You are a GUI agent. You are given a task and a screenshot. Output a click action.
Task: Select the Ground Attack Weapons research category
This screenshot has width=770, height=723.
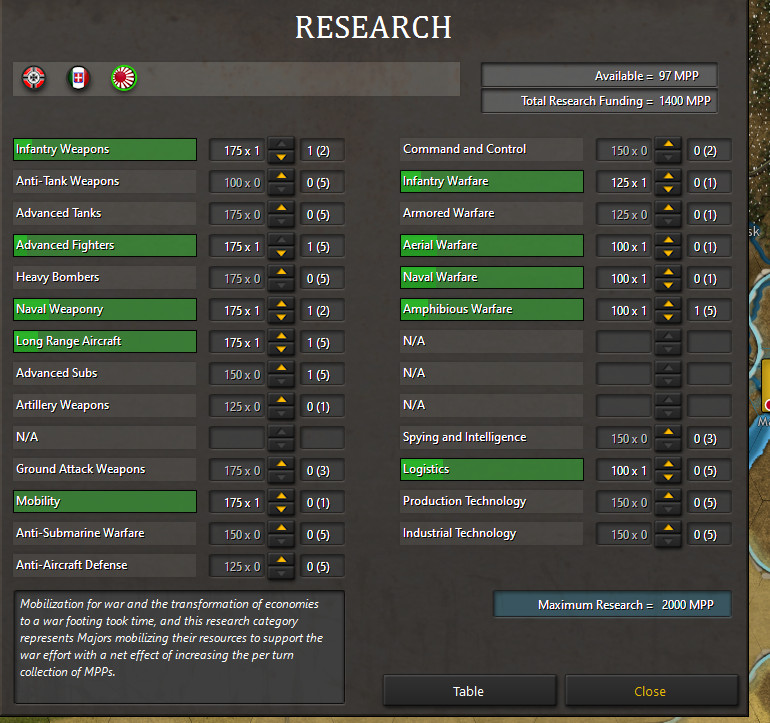pyautogui.click(x=105, y=469)
